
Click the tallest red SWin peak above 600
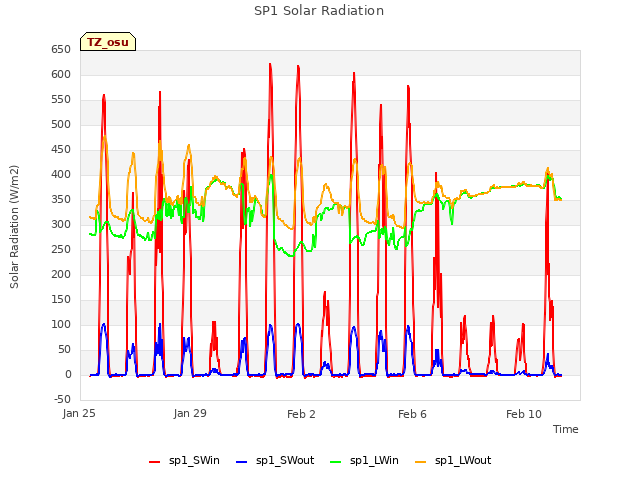[x=270, y=64]
